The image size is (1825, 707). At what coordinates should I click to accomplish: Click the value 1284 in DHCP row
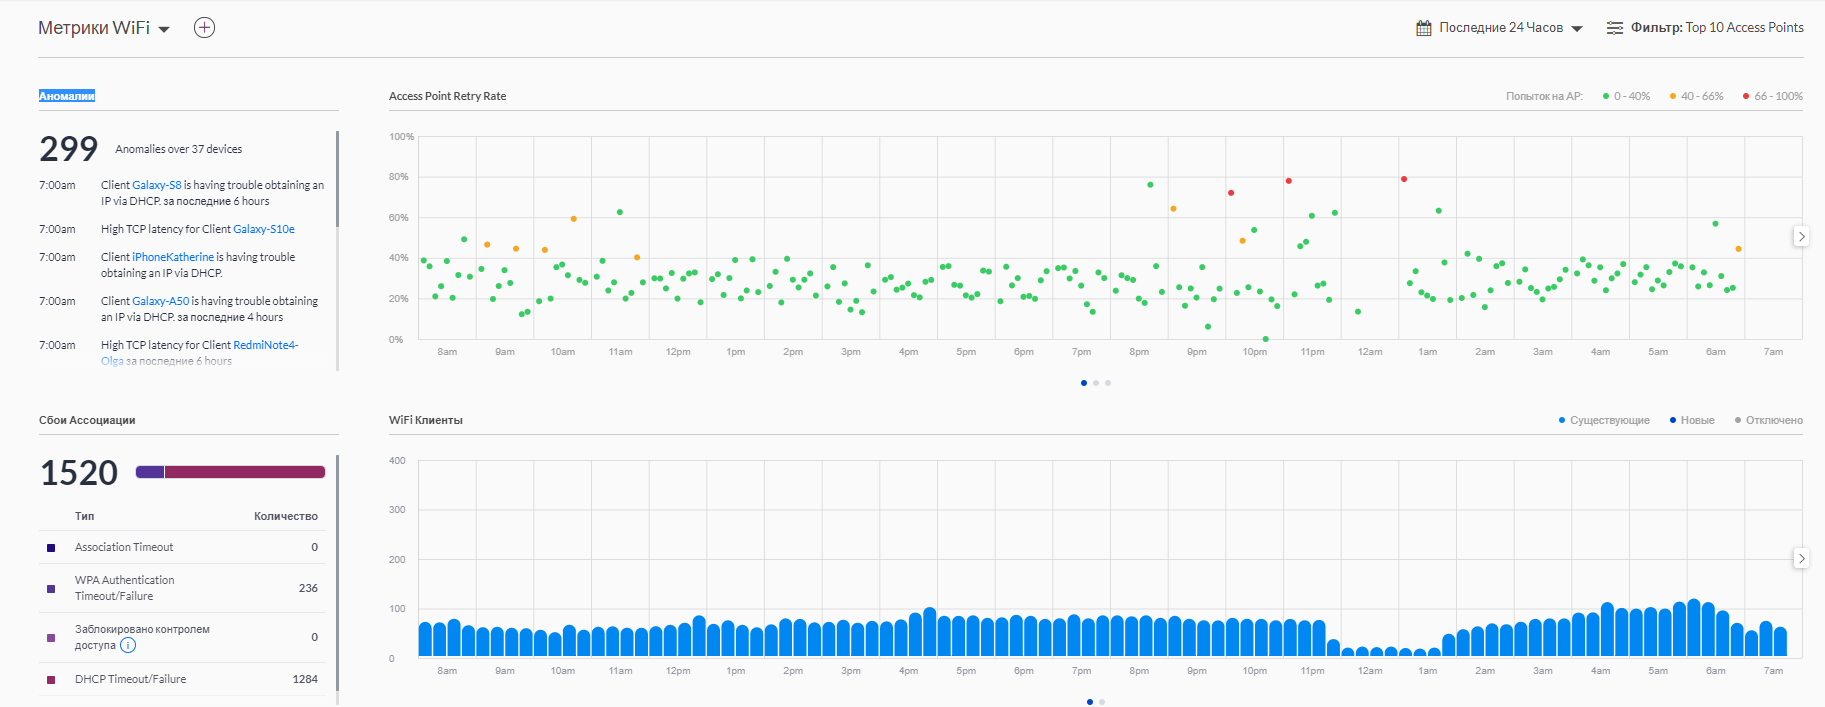305,679
